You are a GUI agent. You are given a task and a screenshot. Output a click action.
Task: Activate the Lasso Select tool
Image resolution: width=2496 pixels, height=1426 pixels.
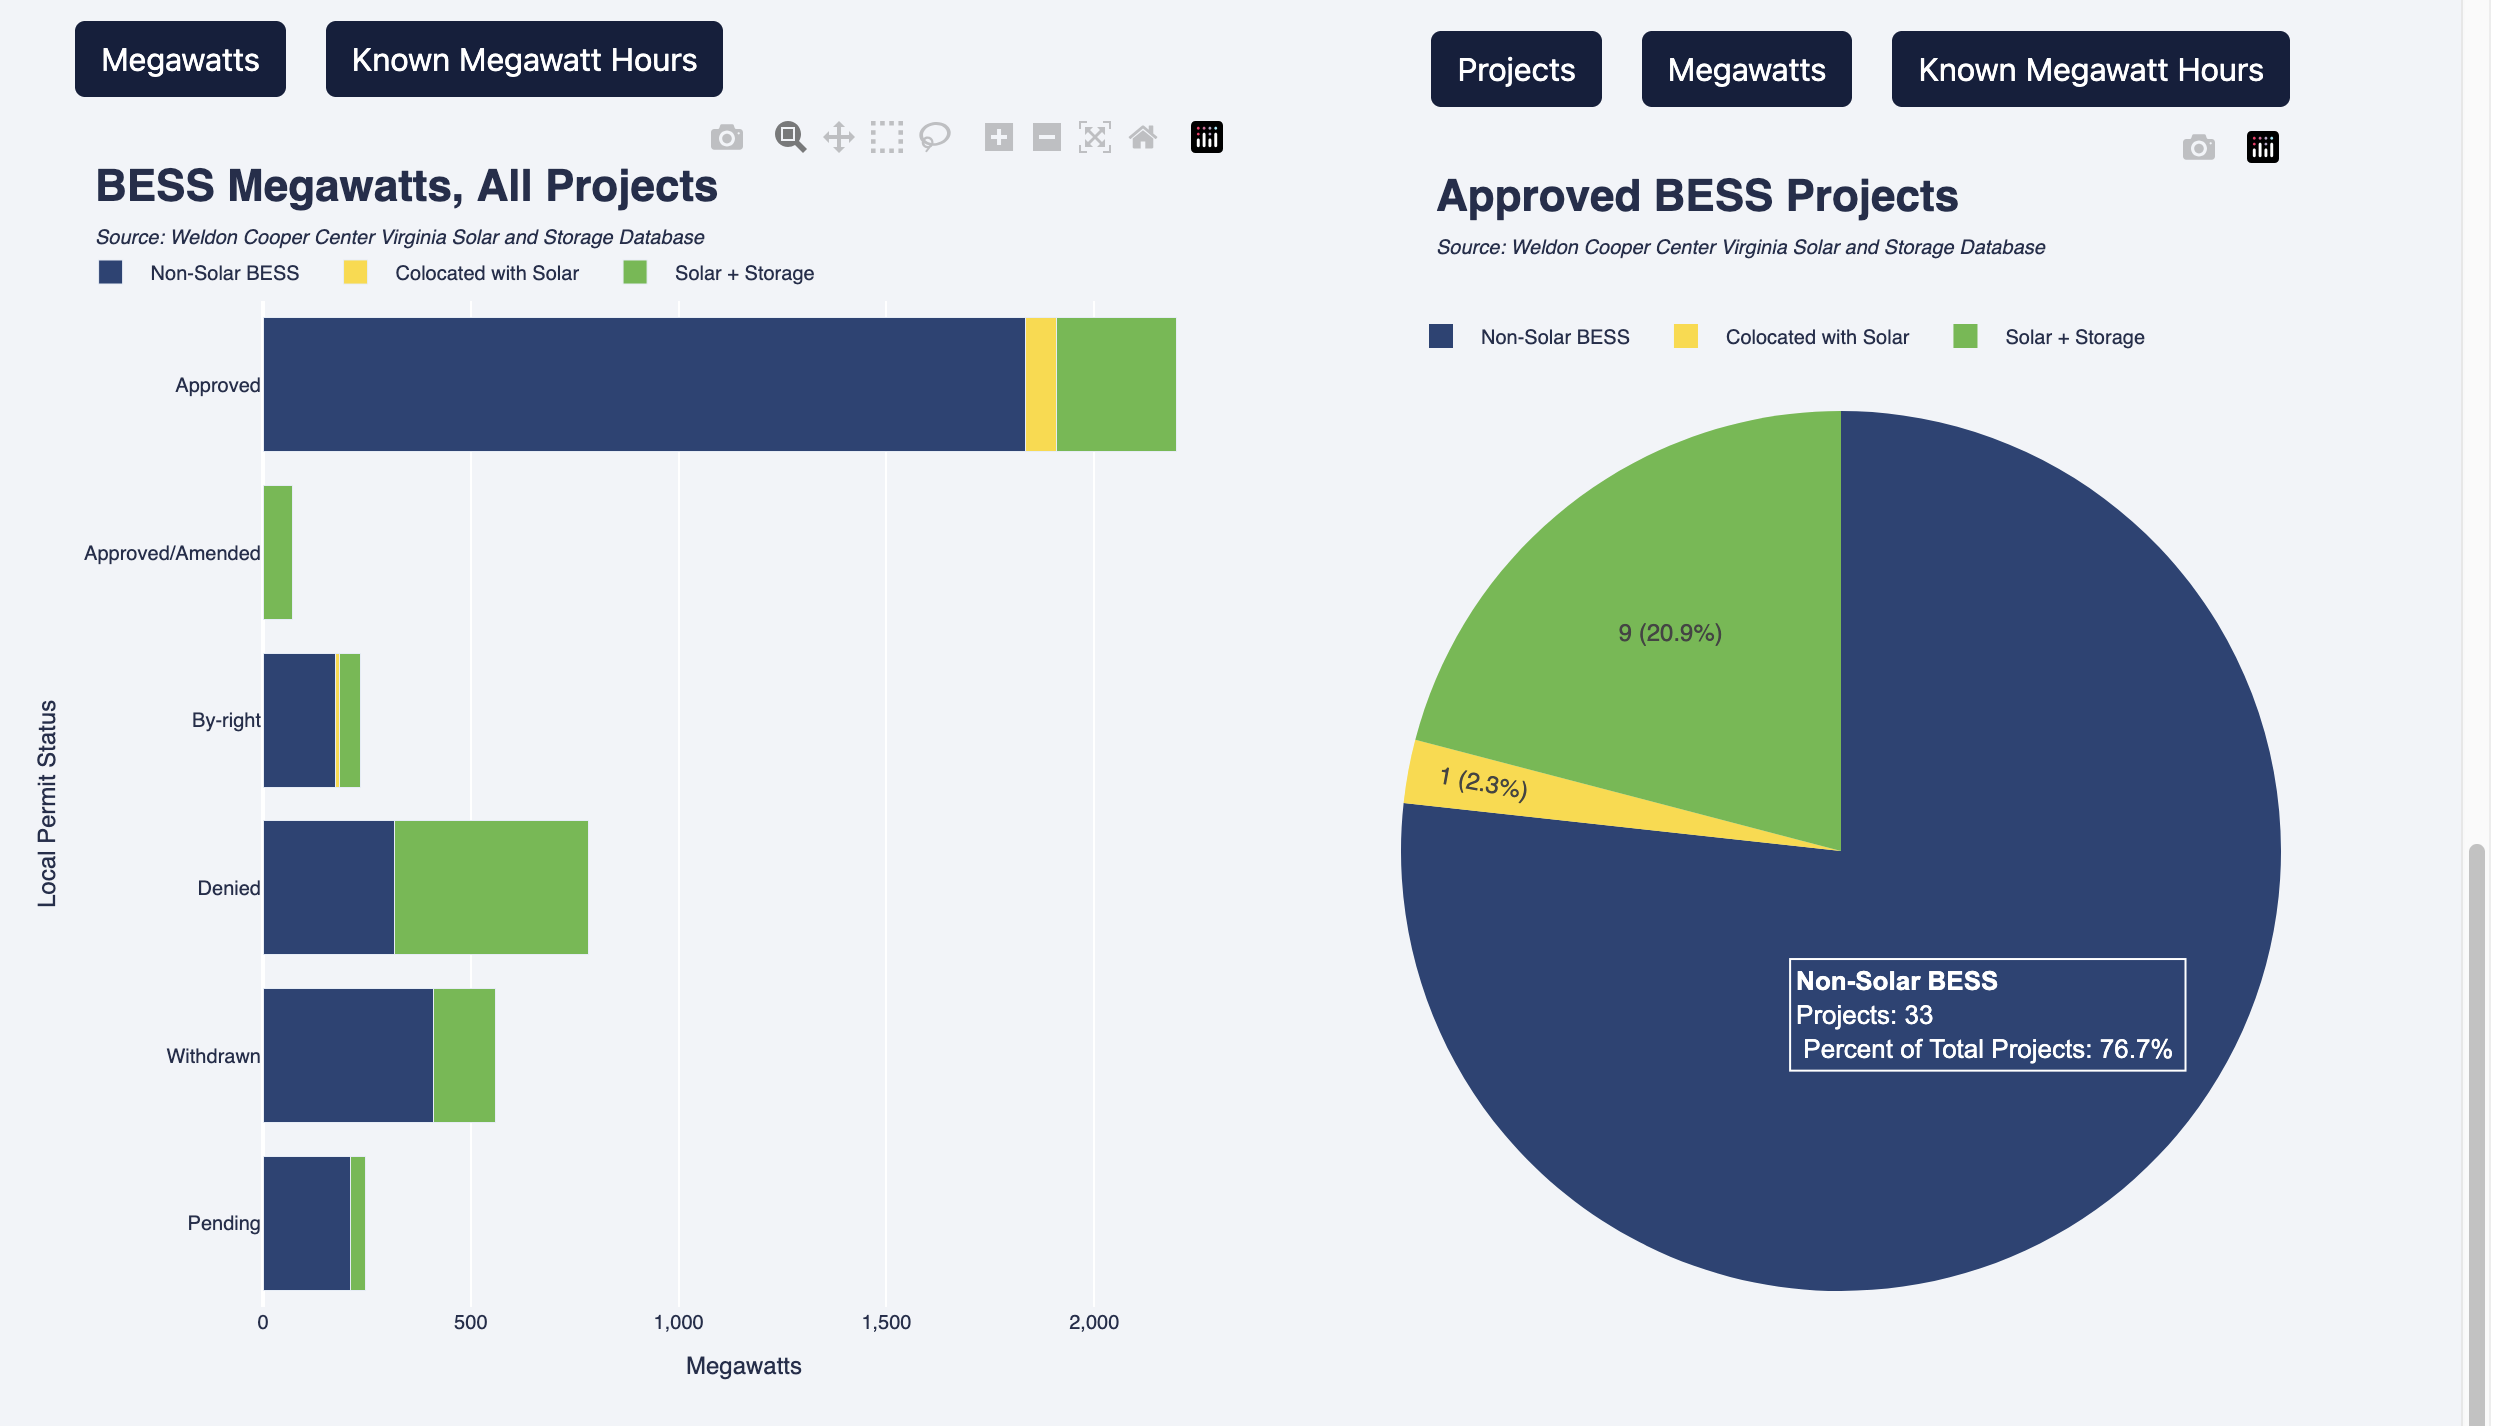pyautogui.click(x=934, y=137)
